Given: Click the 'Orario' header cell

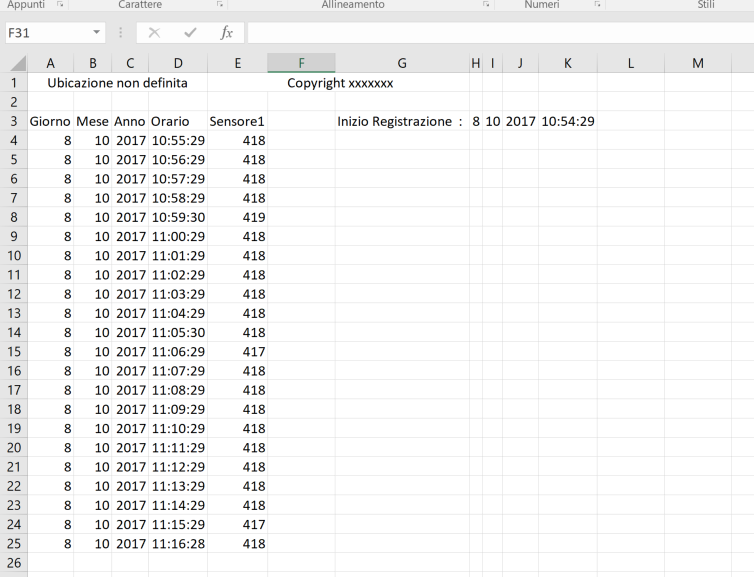Looking at the screenshot, I should (x=178, y=121).
